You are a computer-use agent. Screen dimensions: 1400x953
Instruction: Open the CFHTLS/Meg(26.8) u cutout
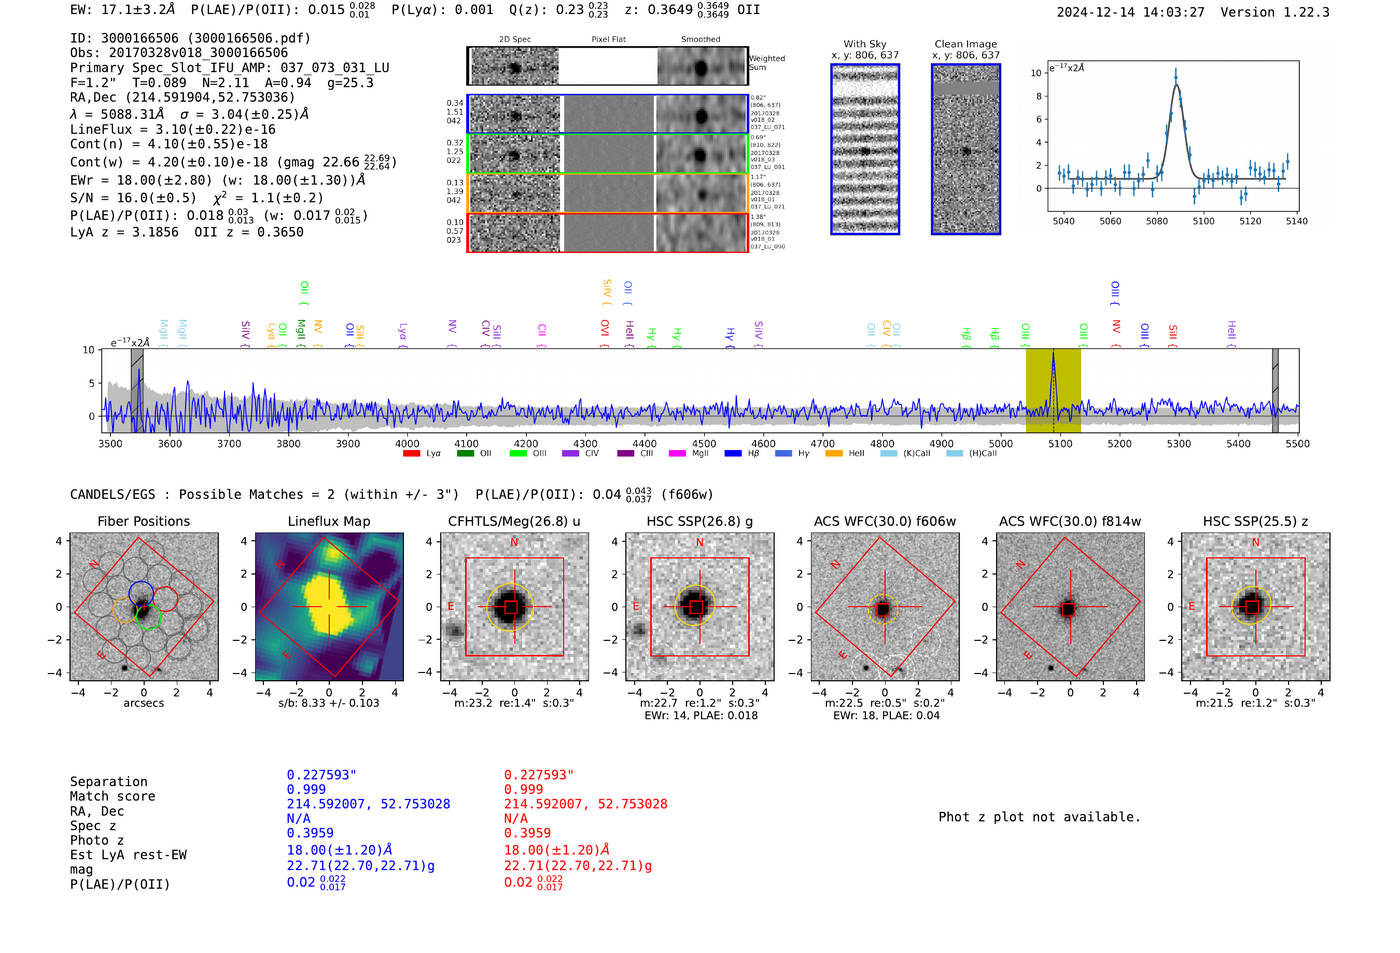coord(514,607)
